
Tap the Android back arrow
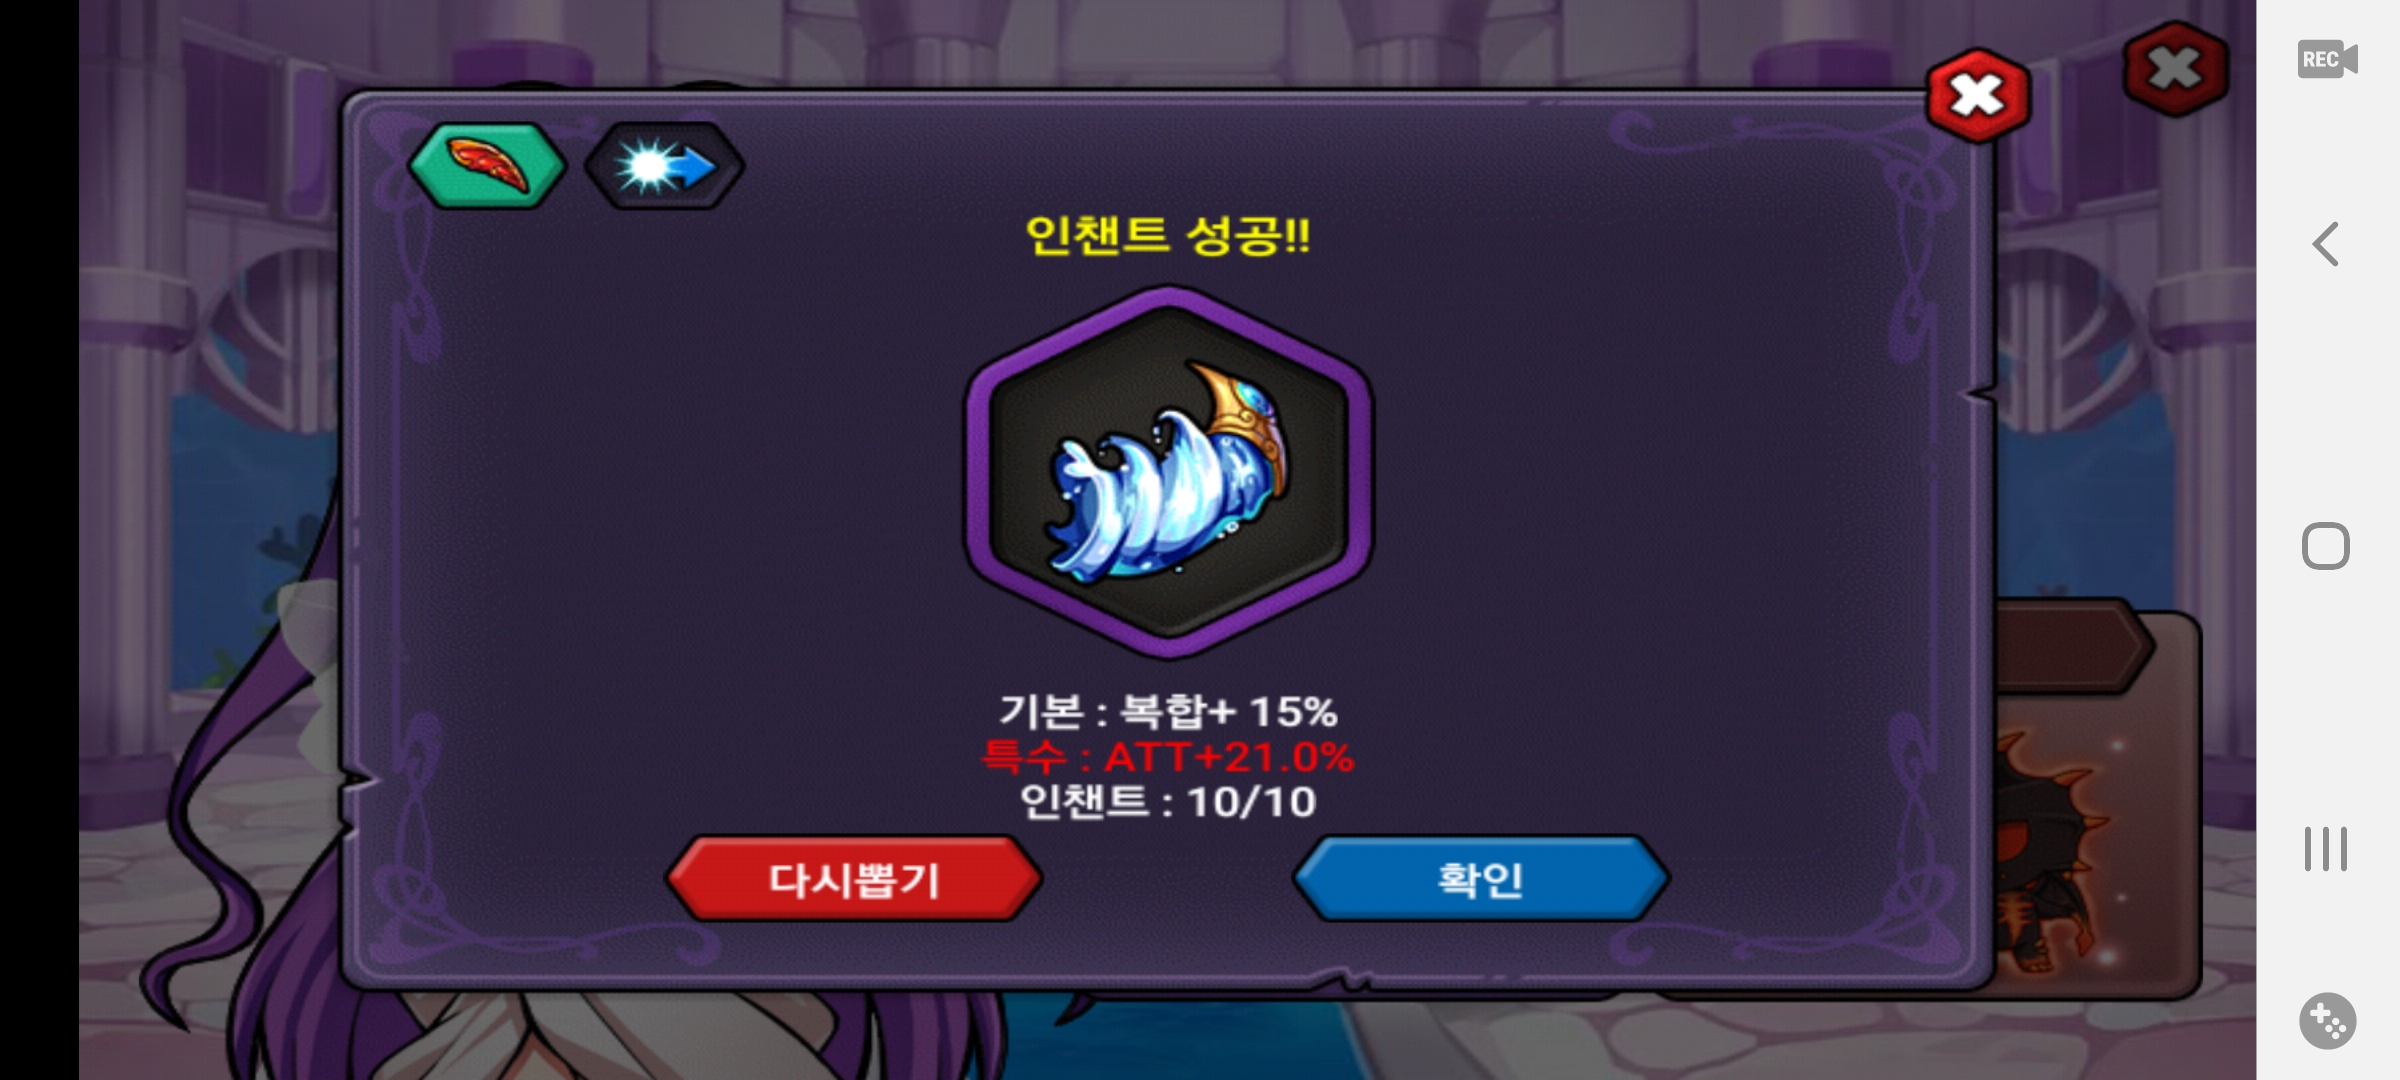tap(2326, 244)
